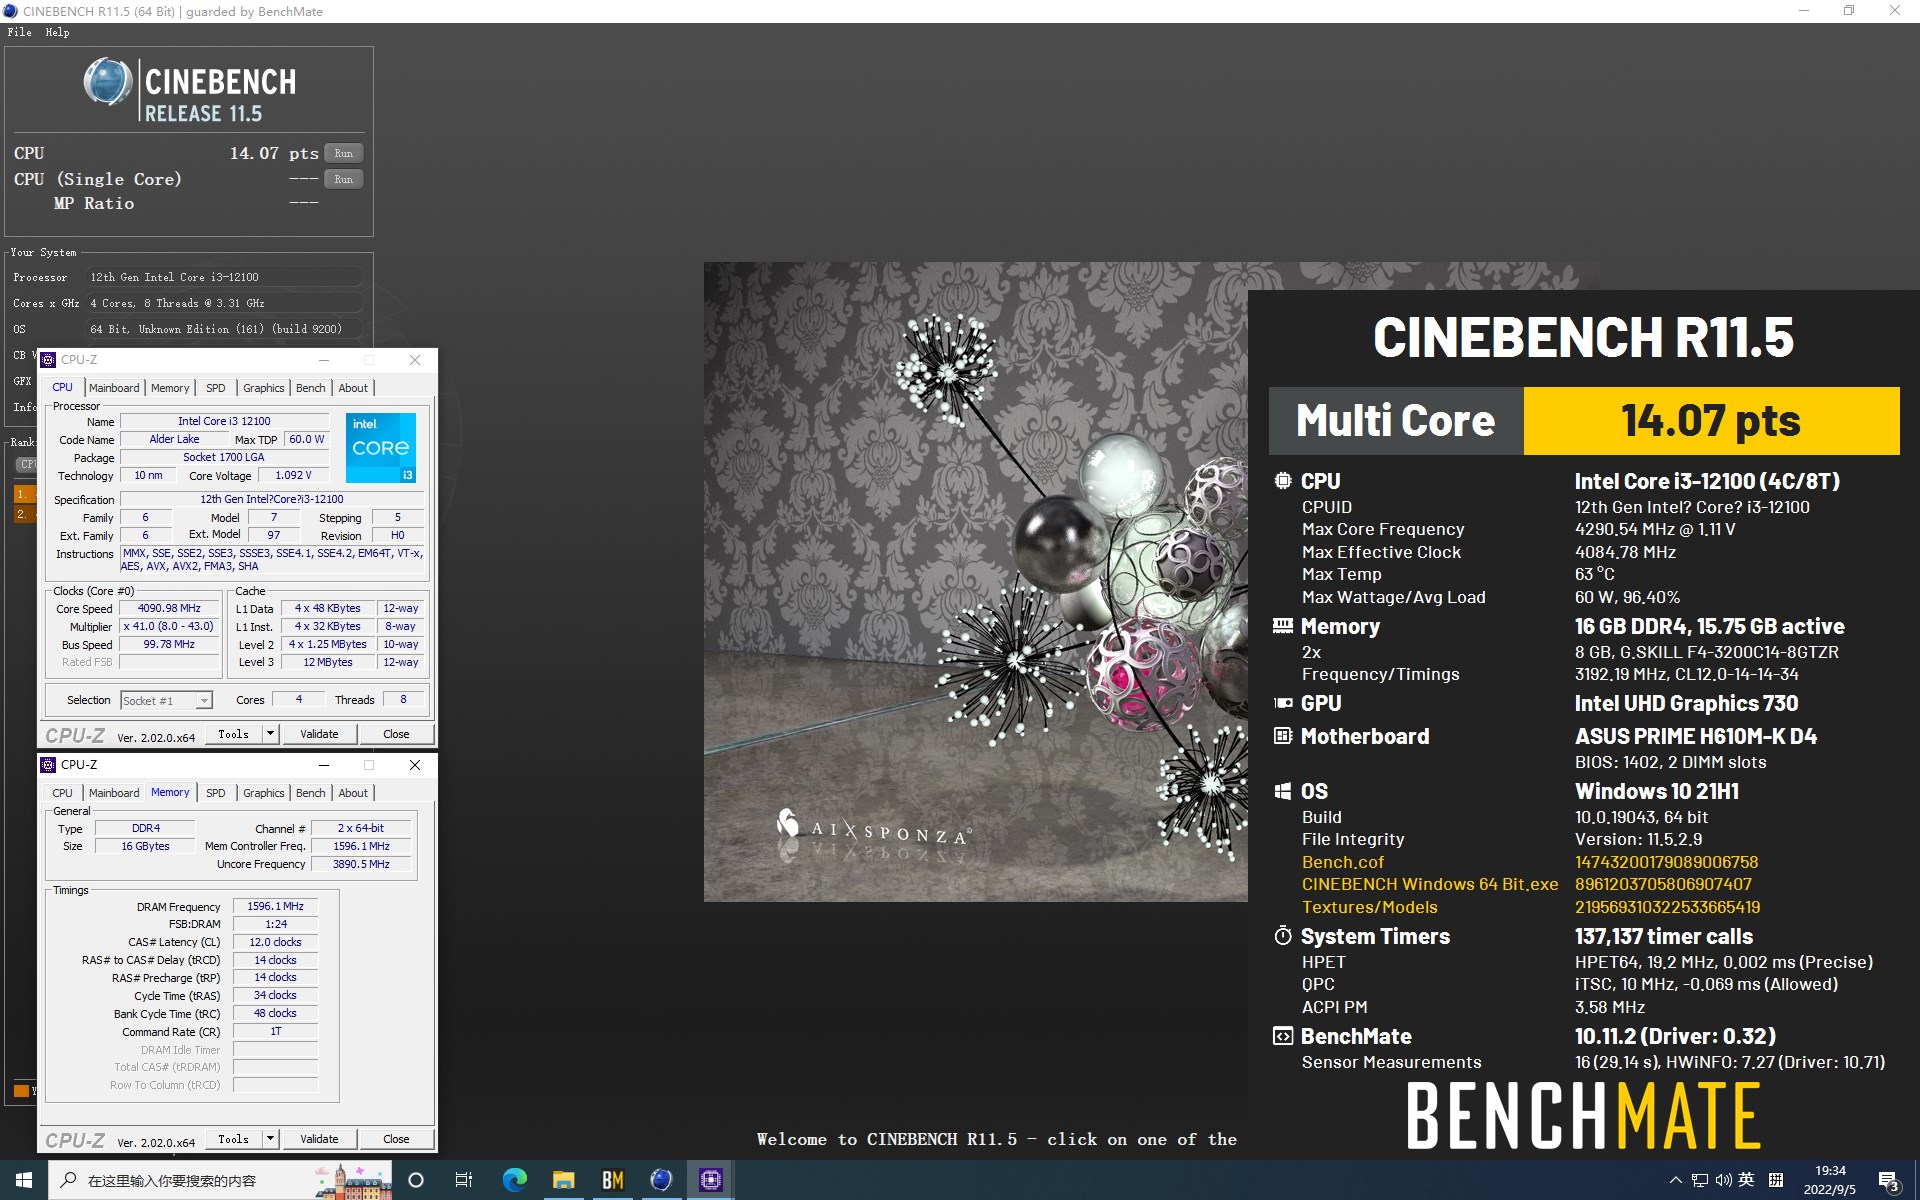Toggle input language indicator 英
Screen dimensions: 1920x1200
(1746, 1180)
